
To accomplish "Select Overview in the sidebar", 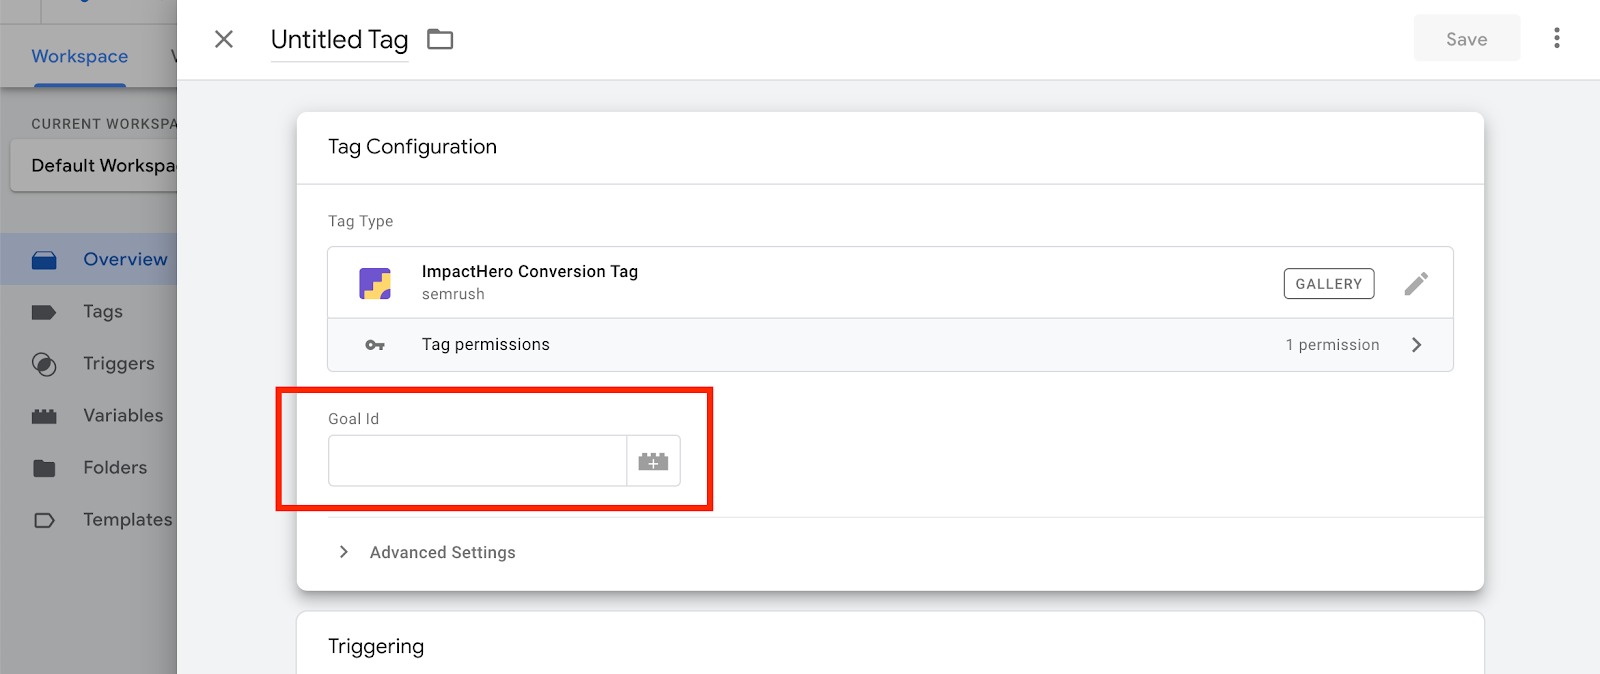I will click(89, 259).
